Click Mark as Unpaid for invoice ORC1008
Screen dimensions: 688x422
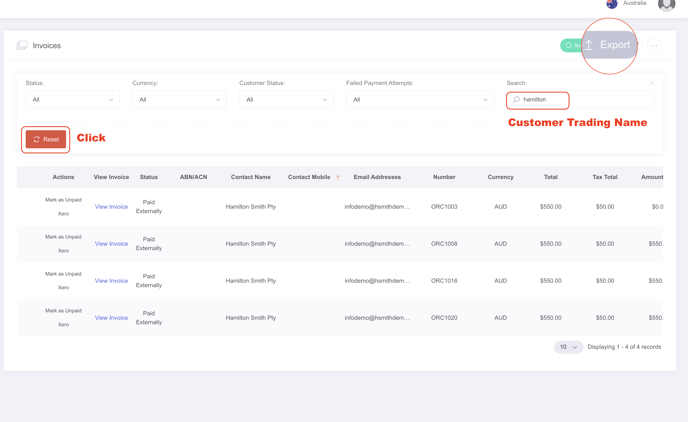[x=63, y=237]
